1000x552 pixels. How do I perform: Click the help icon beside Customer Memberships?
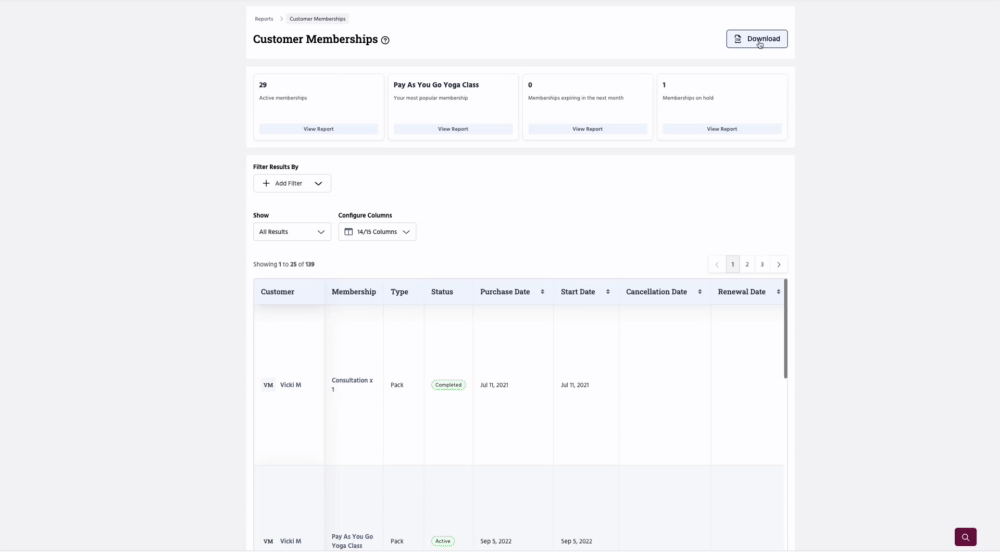coord(385,40)
